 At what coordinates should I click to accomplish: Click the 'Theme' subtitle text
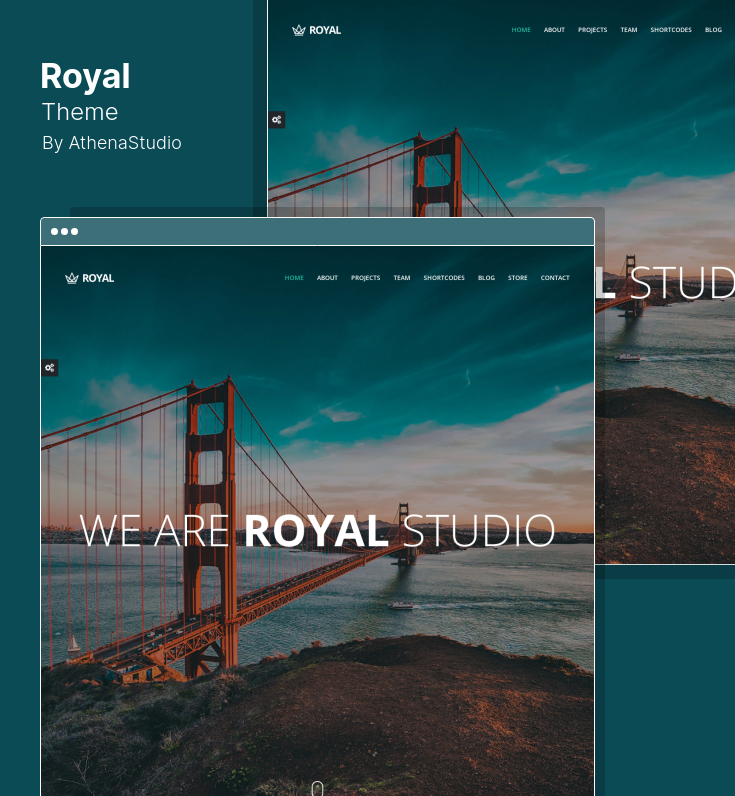pos(80,112)
